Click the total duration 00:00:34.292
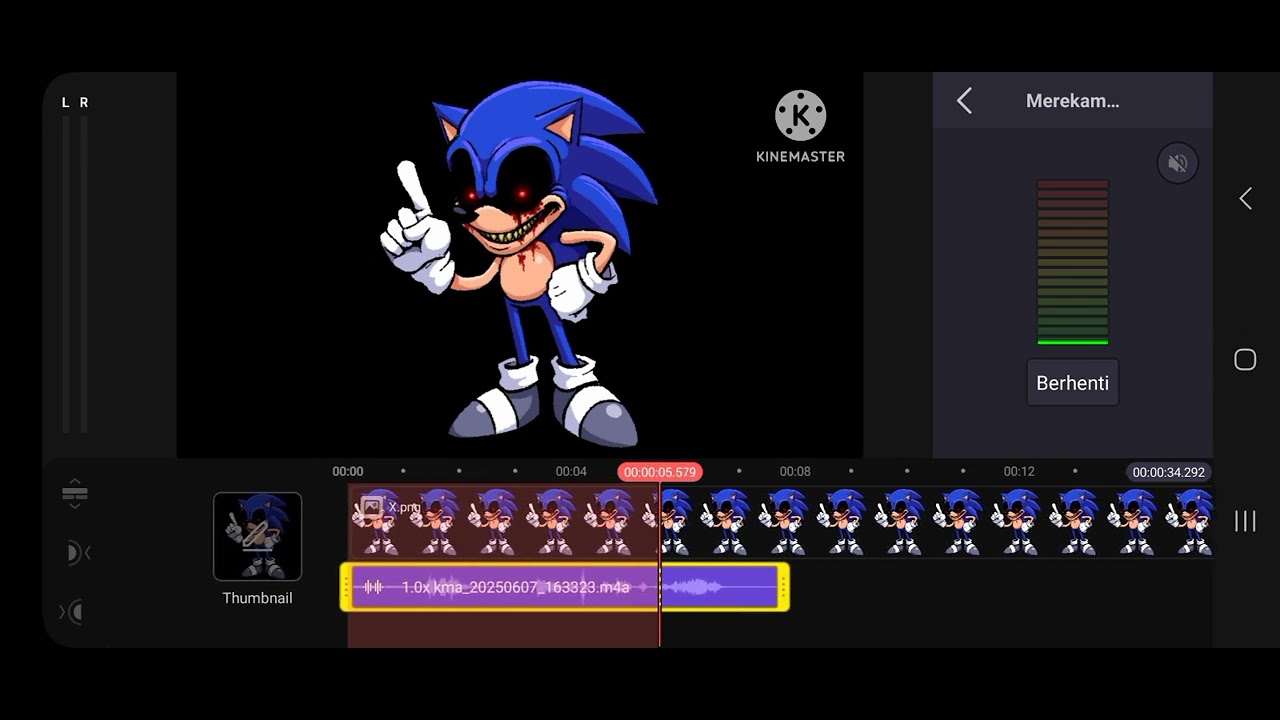This screenshot has height=720, width=1280. pos(1168,472)
